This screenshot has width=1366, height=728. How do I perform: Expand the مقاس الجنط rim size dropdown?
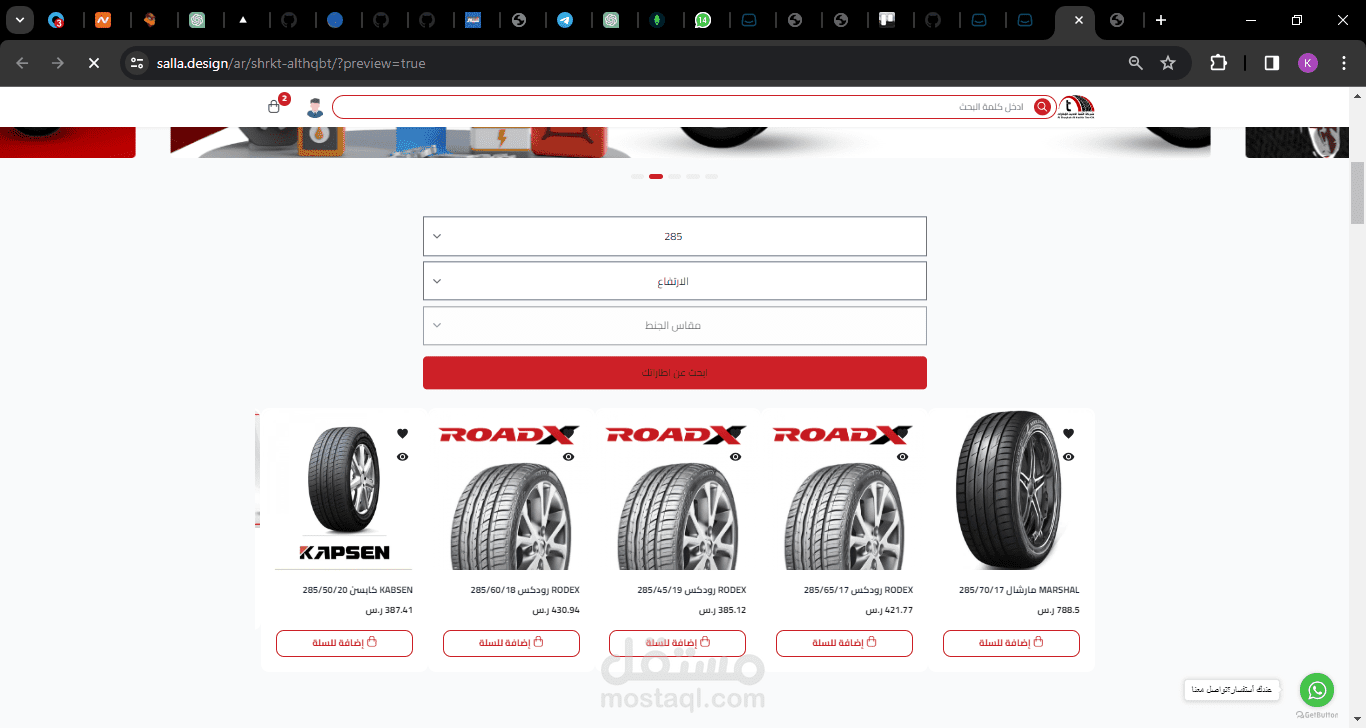pos(675,326)
